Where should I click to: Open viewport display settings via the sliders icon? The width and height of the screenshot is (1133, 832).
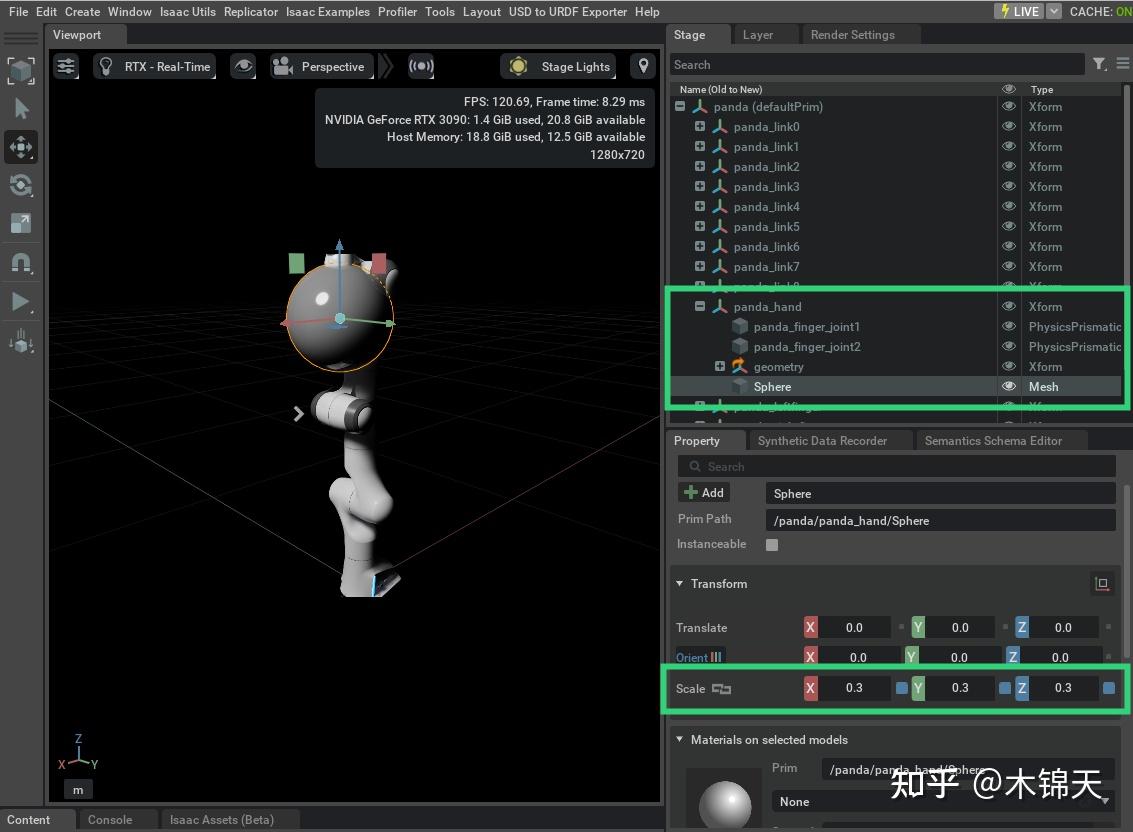click(x=66, y=66)
